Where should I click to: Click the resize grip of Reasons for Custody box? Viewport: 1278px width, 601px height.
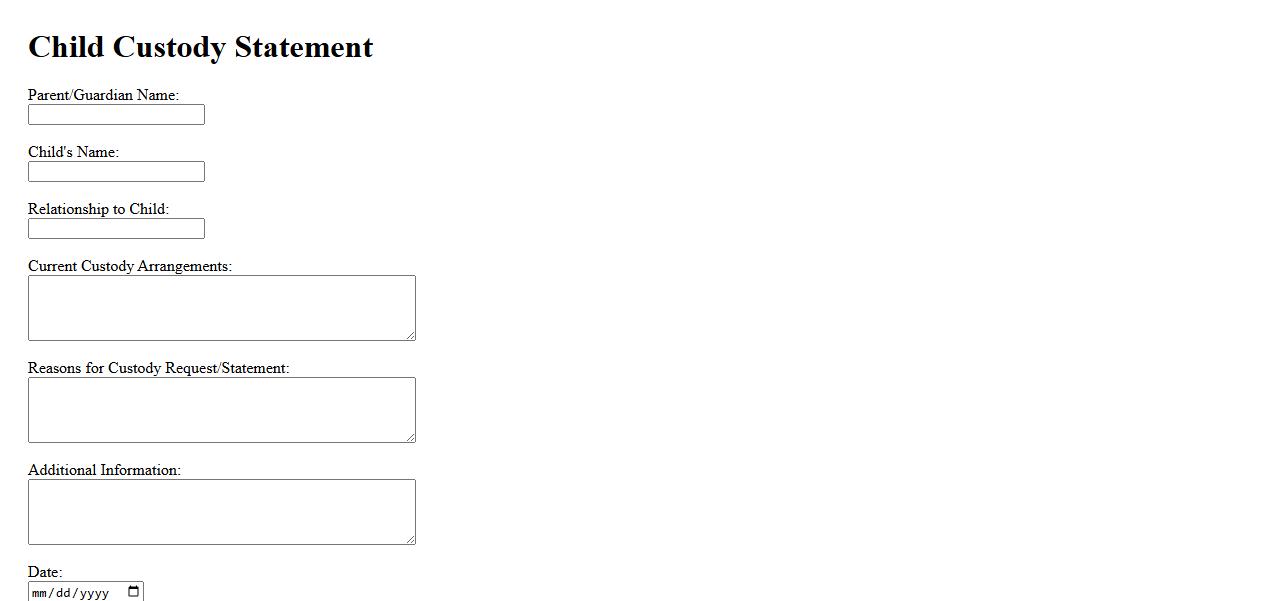click(410, 437)
